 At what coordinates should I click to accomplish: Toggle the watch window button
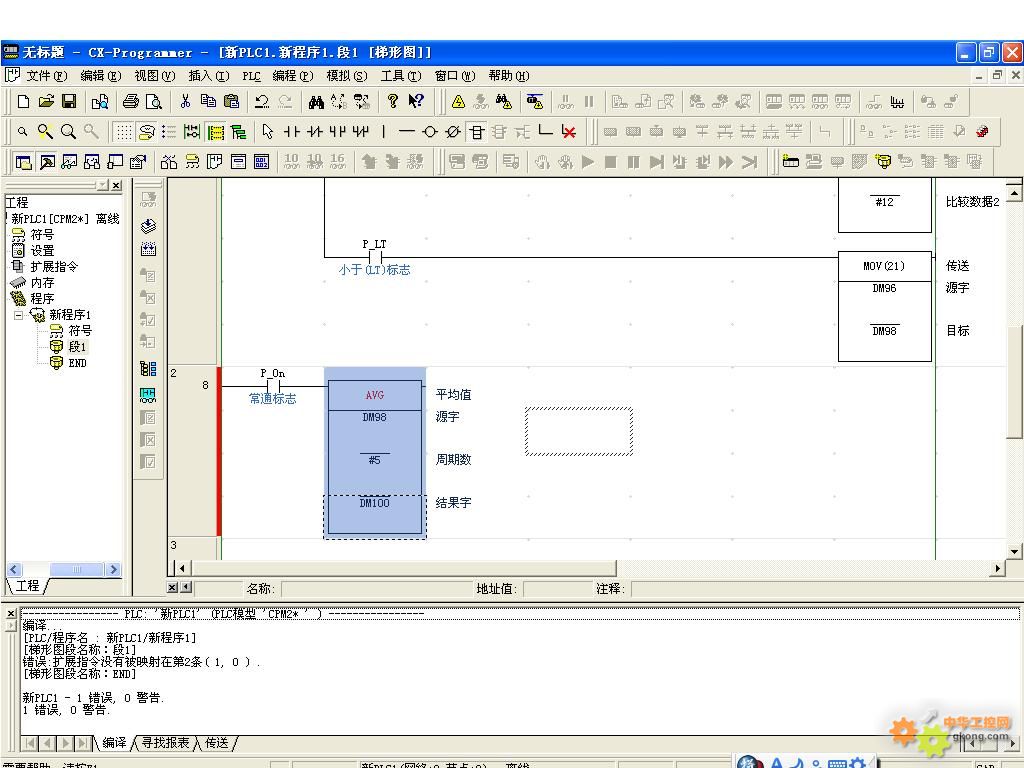click(70, 161)
